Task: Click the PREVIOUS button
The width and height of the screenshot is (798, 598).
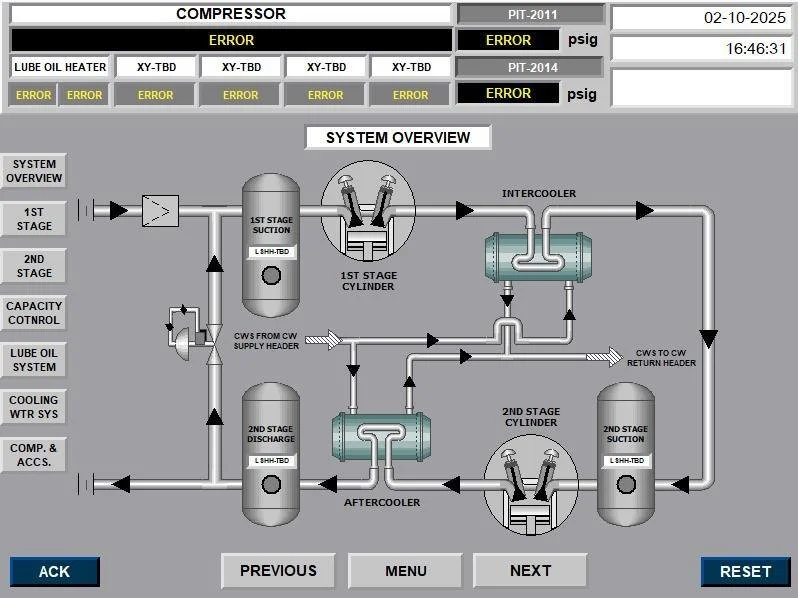Action: (x=278, y=571)
